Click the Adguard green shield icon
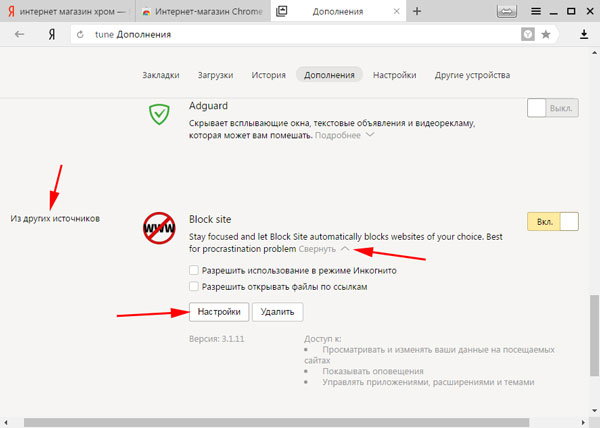Image resolution: width=600 pixels, height=428 pixels. [x=158, y=115]
